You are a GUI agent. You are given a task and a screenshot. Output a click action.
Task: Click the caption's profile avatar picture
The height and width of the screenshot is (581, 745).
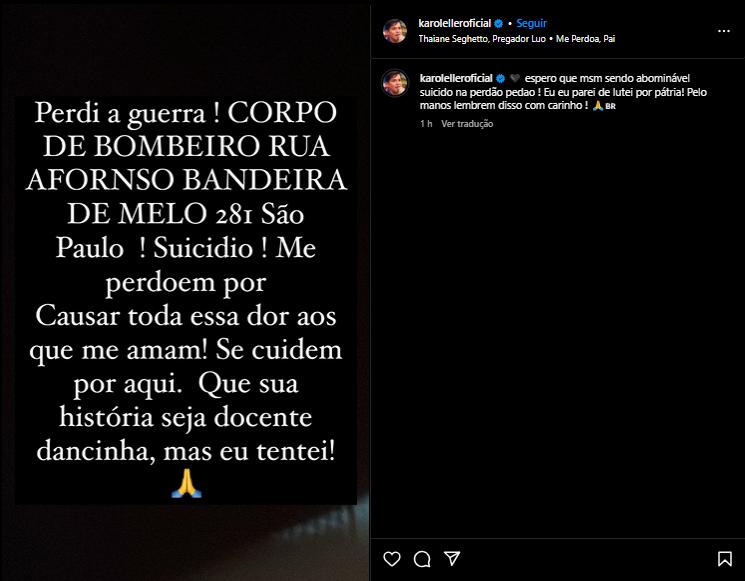[395, 83]
